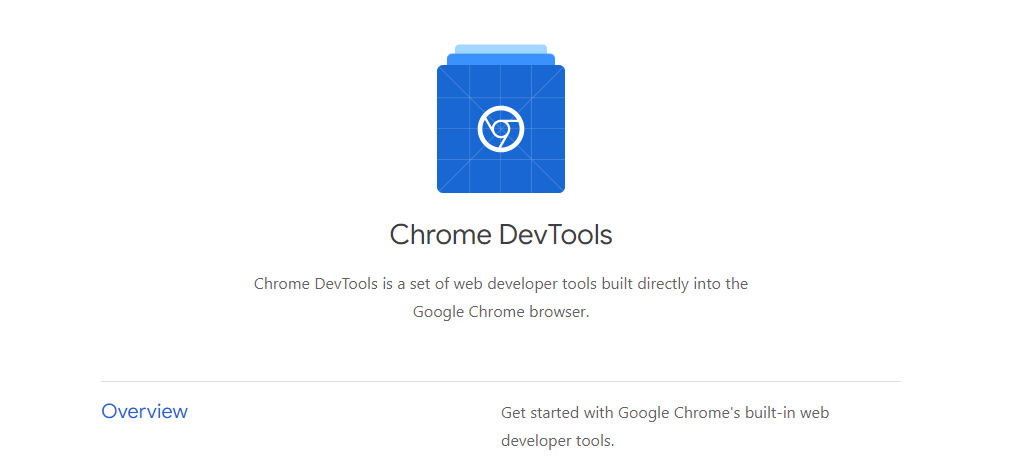Click the 'Get started with Google Chrome's' text

coord(665,427)
